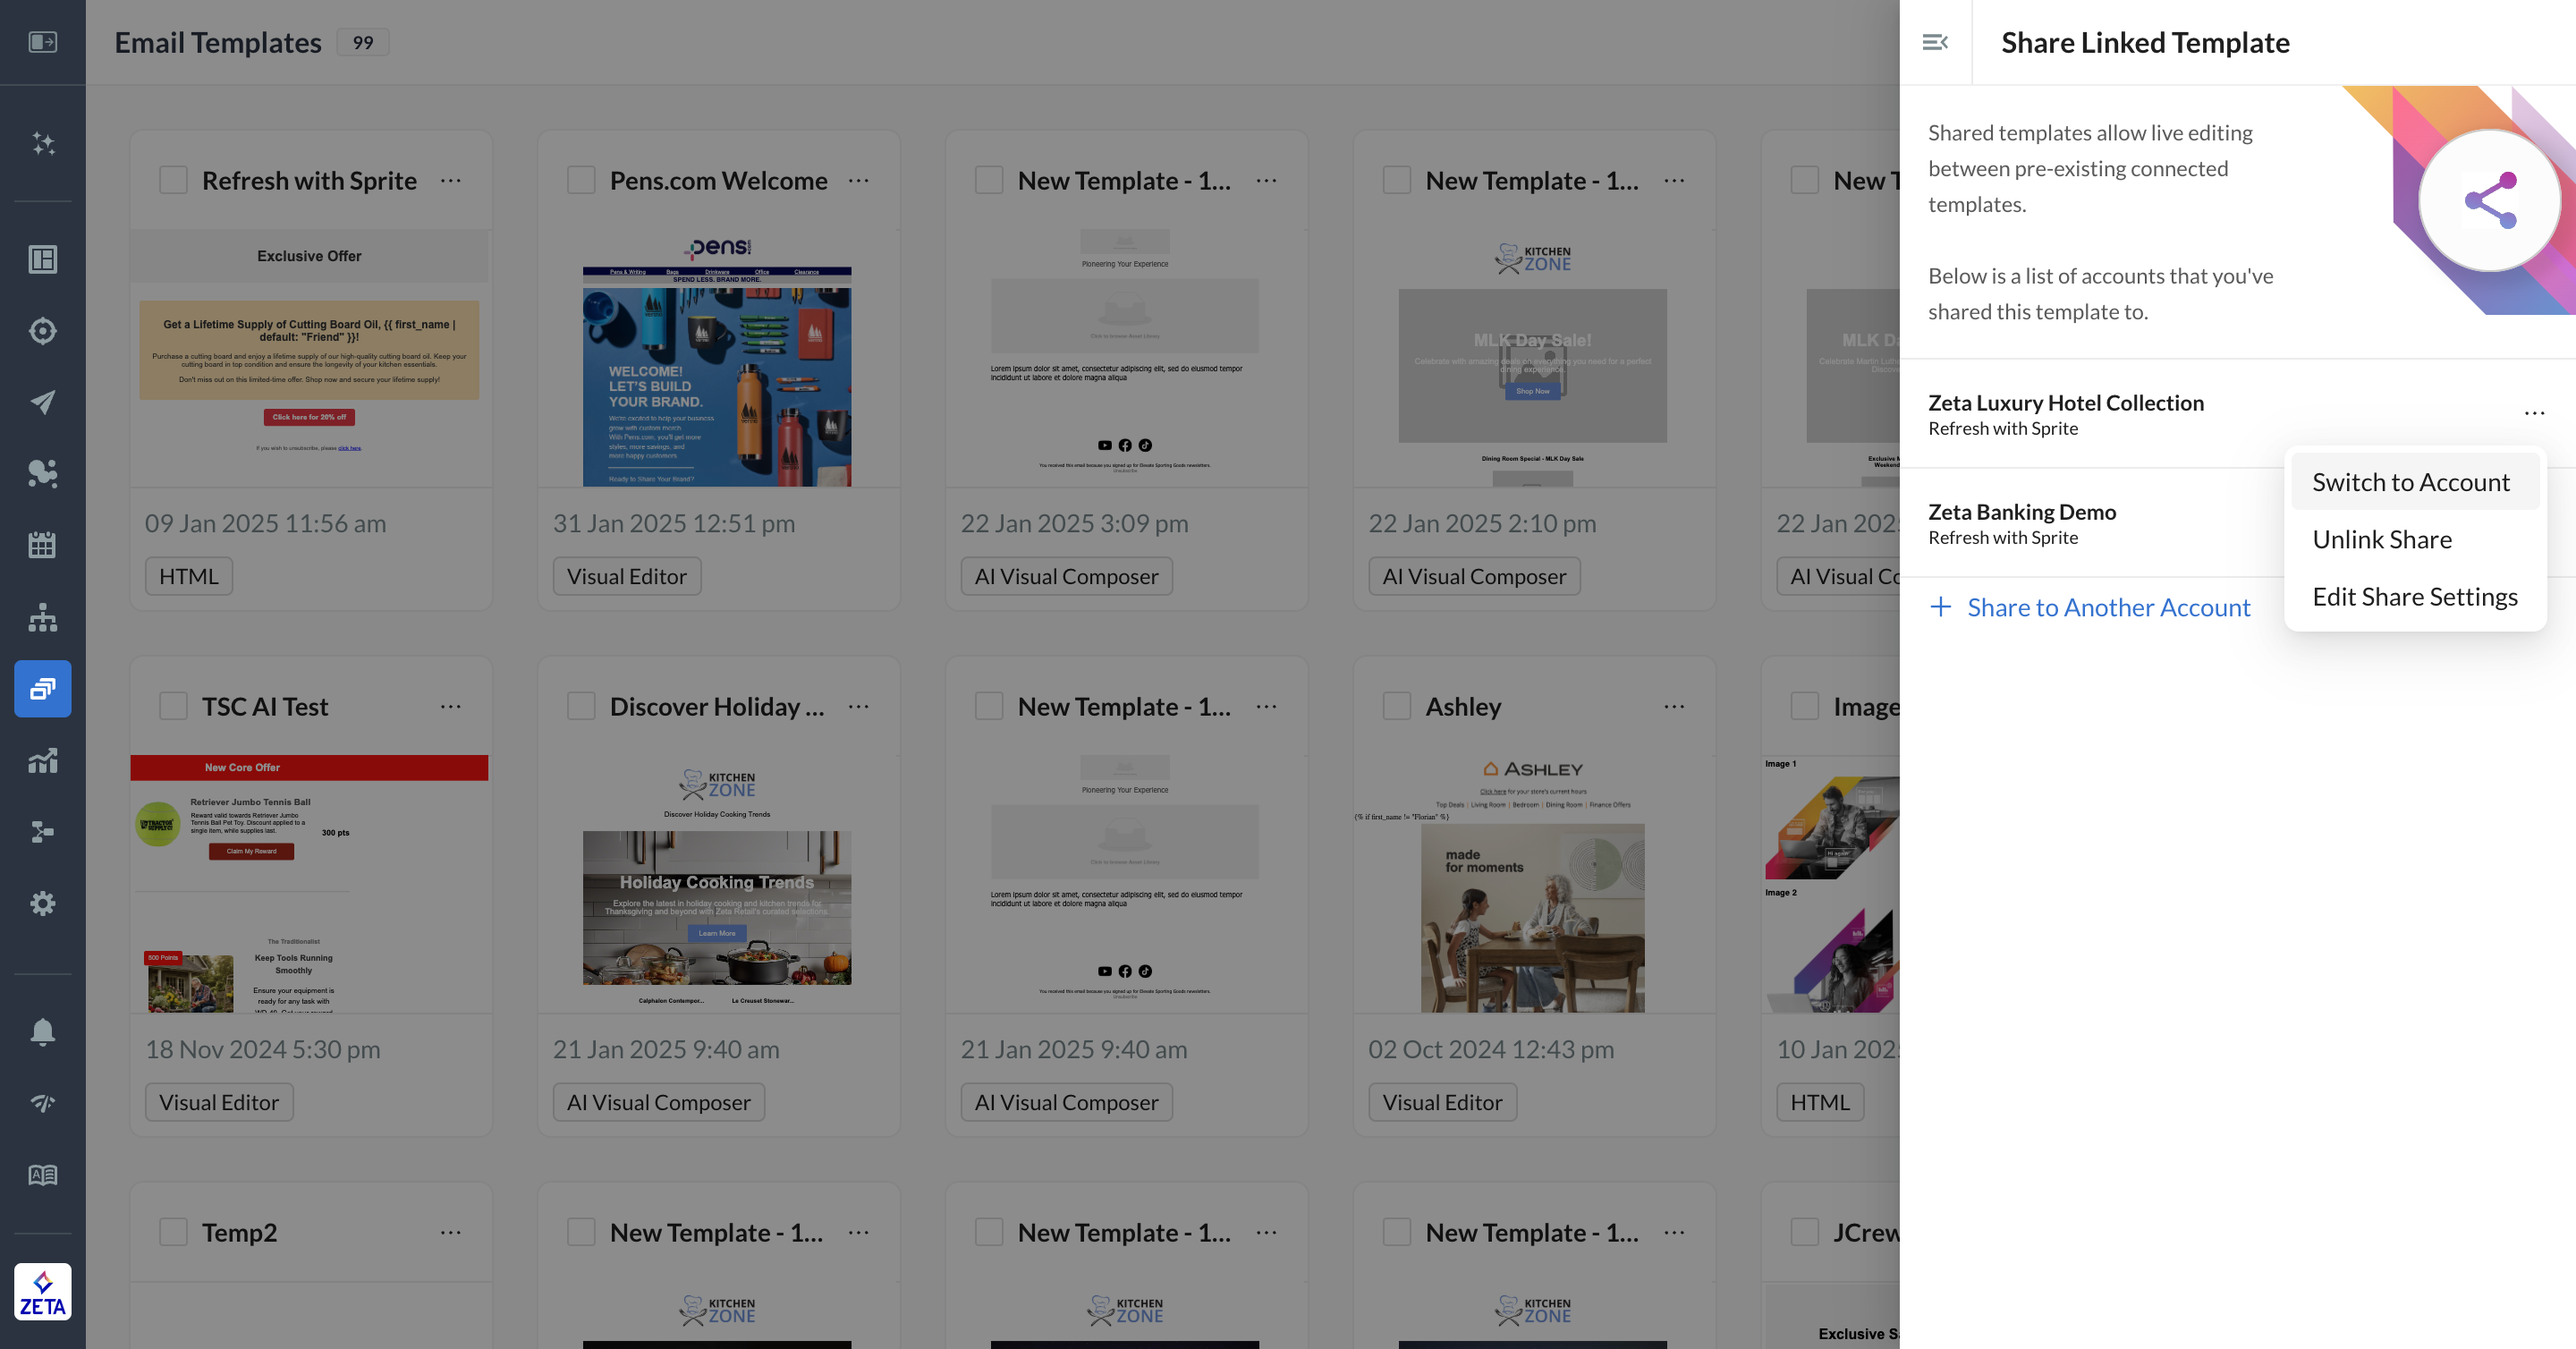The image size is (2576, 1349).
Task: Click the ZETA logo in sidebar
Action: coord(43,1291)
